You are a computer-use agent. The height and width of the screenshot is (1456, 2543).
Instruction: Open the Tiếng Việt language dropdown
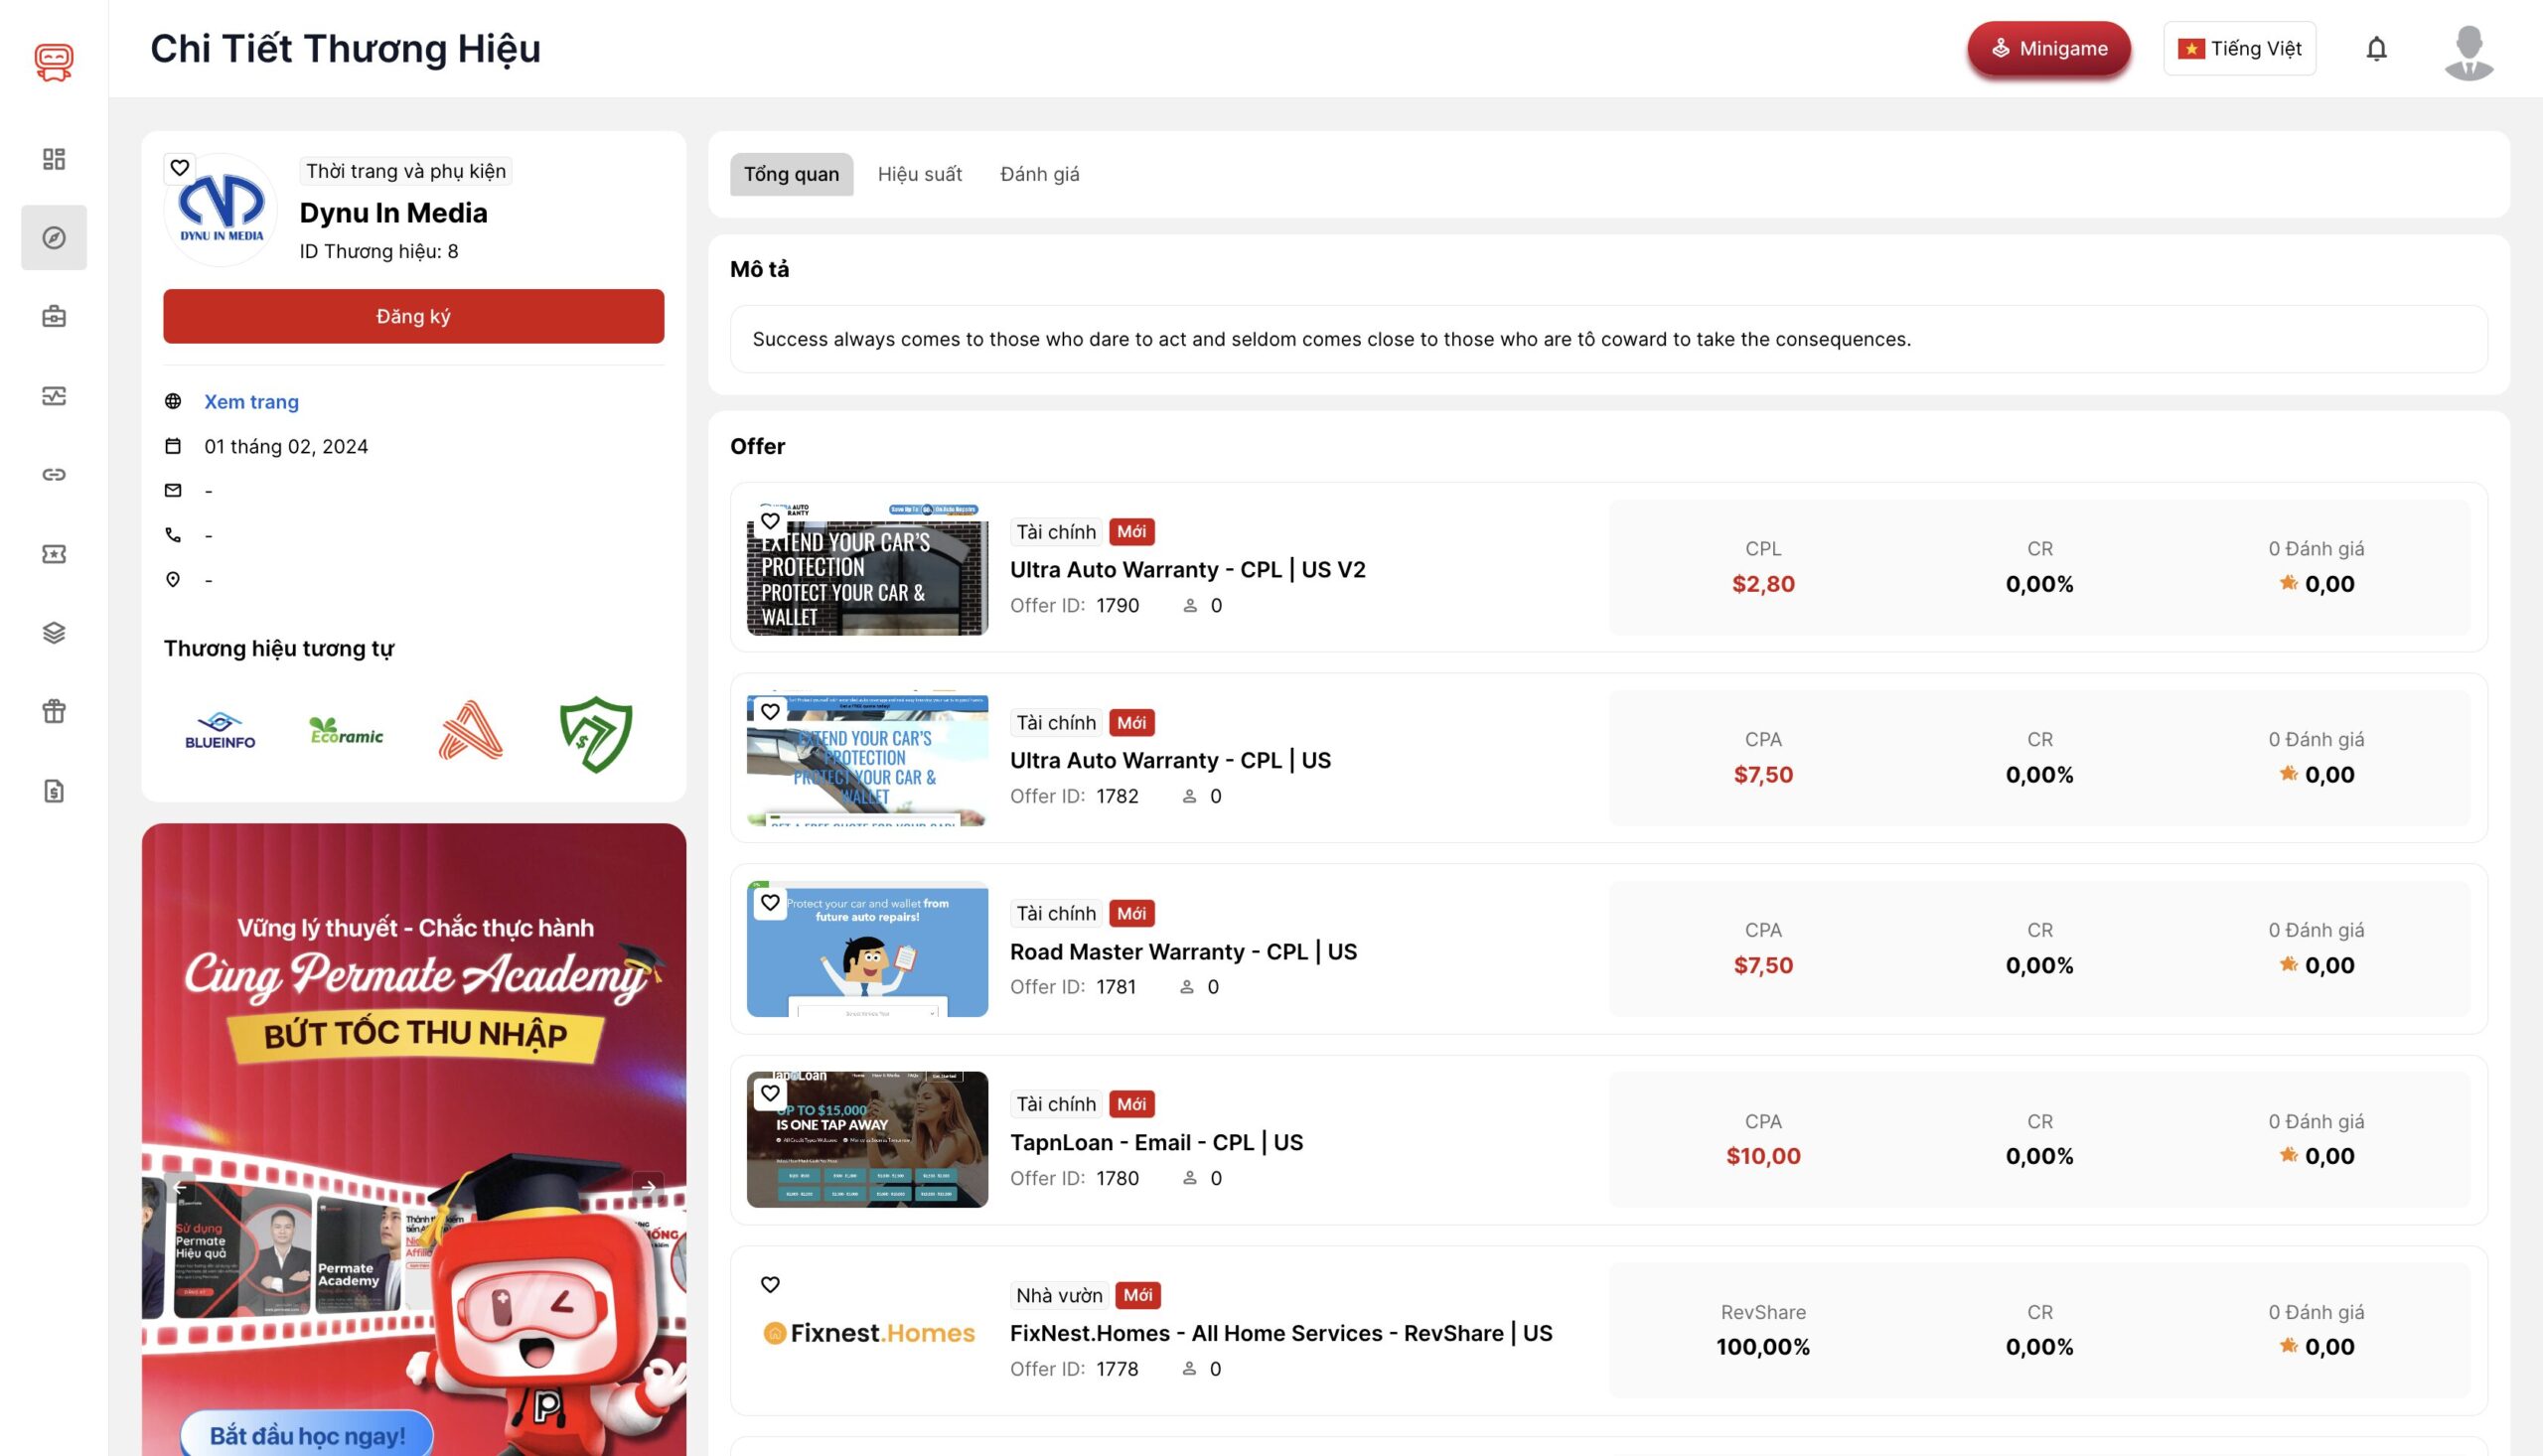point(2239,49)
